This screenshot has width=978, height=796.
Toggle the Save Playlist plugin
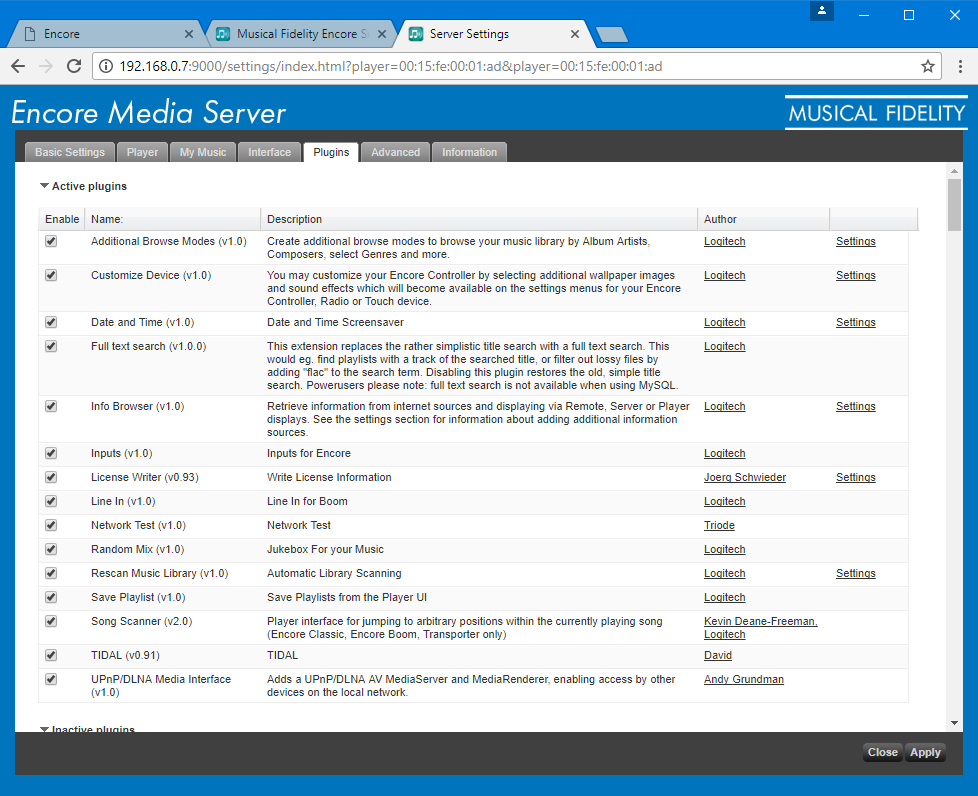tap(51, 597)
